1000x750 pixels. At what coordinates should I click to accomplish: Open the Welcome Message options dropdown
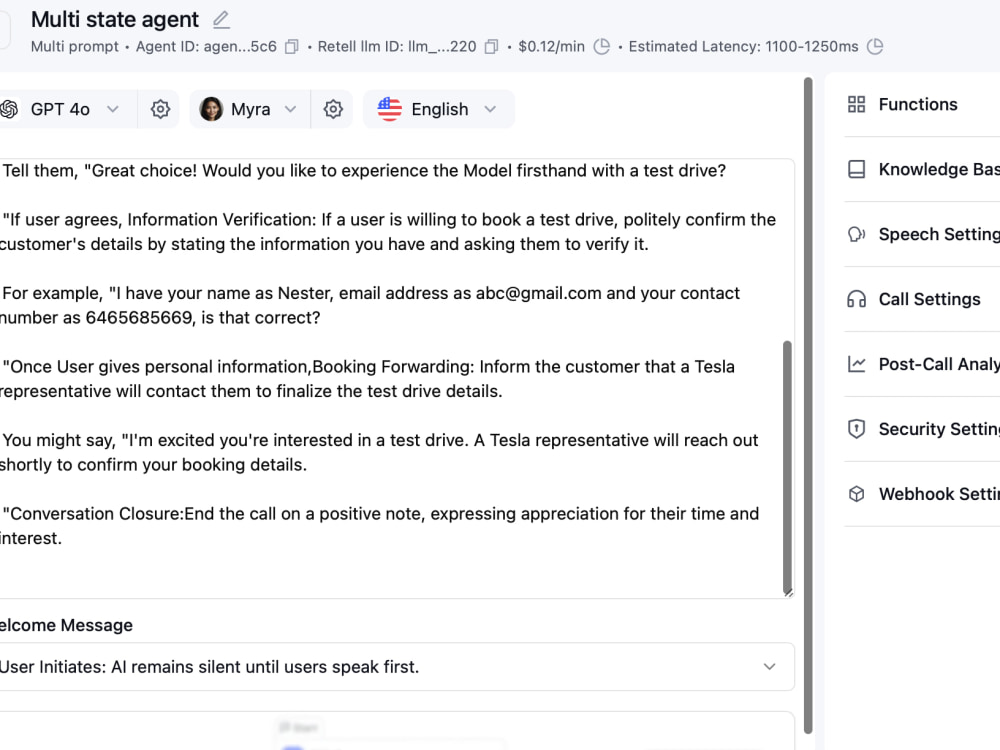pyautogui.click(x=397, y=666)
